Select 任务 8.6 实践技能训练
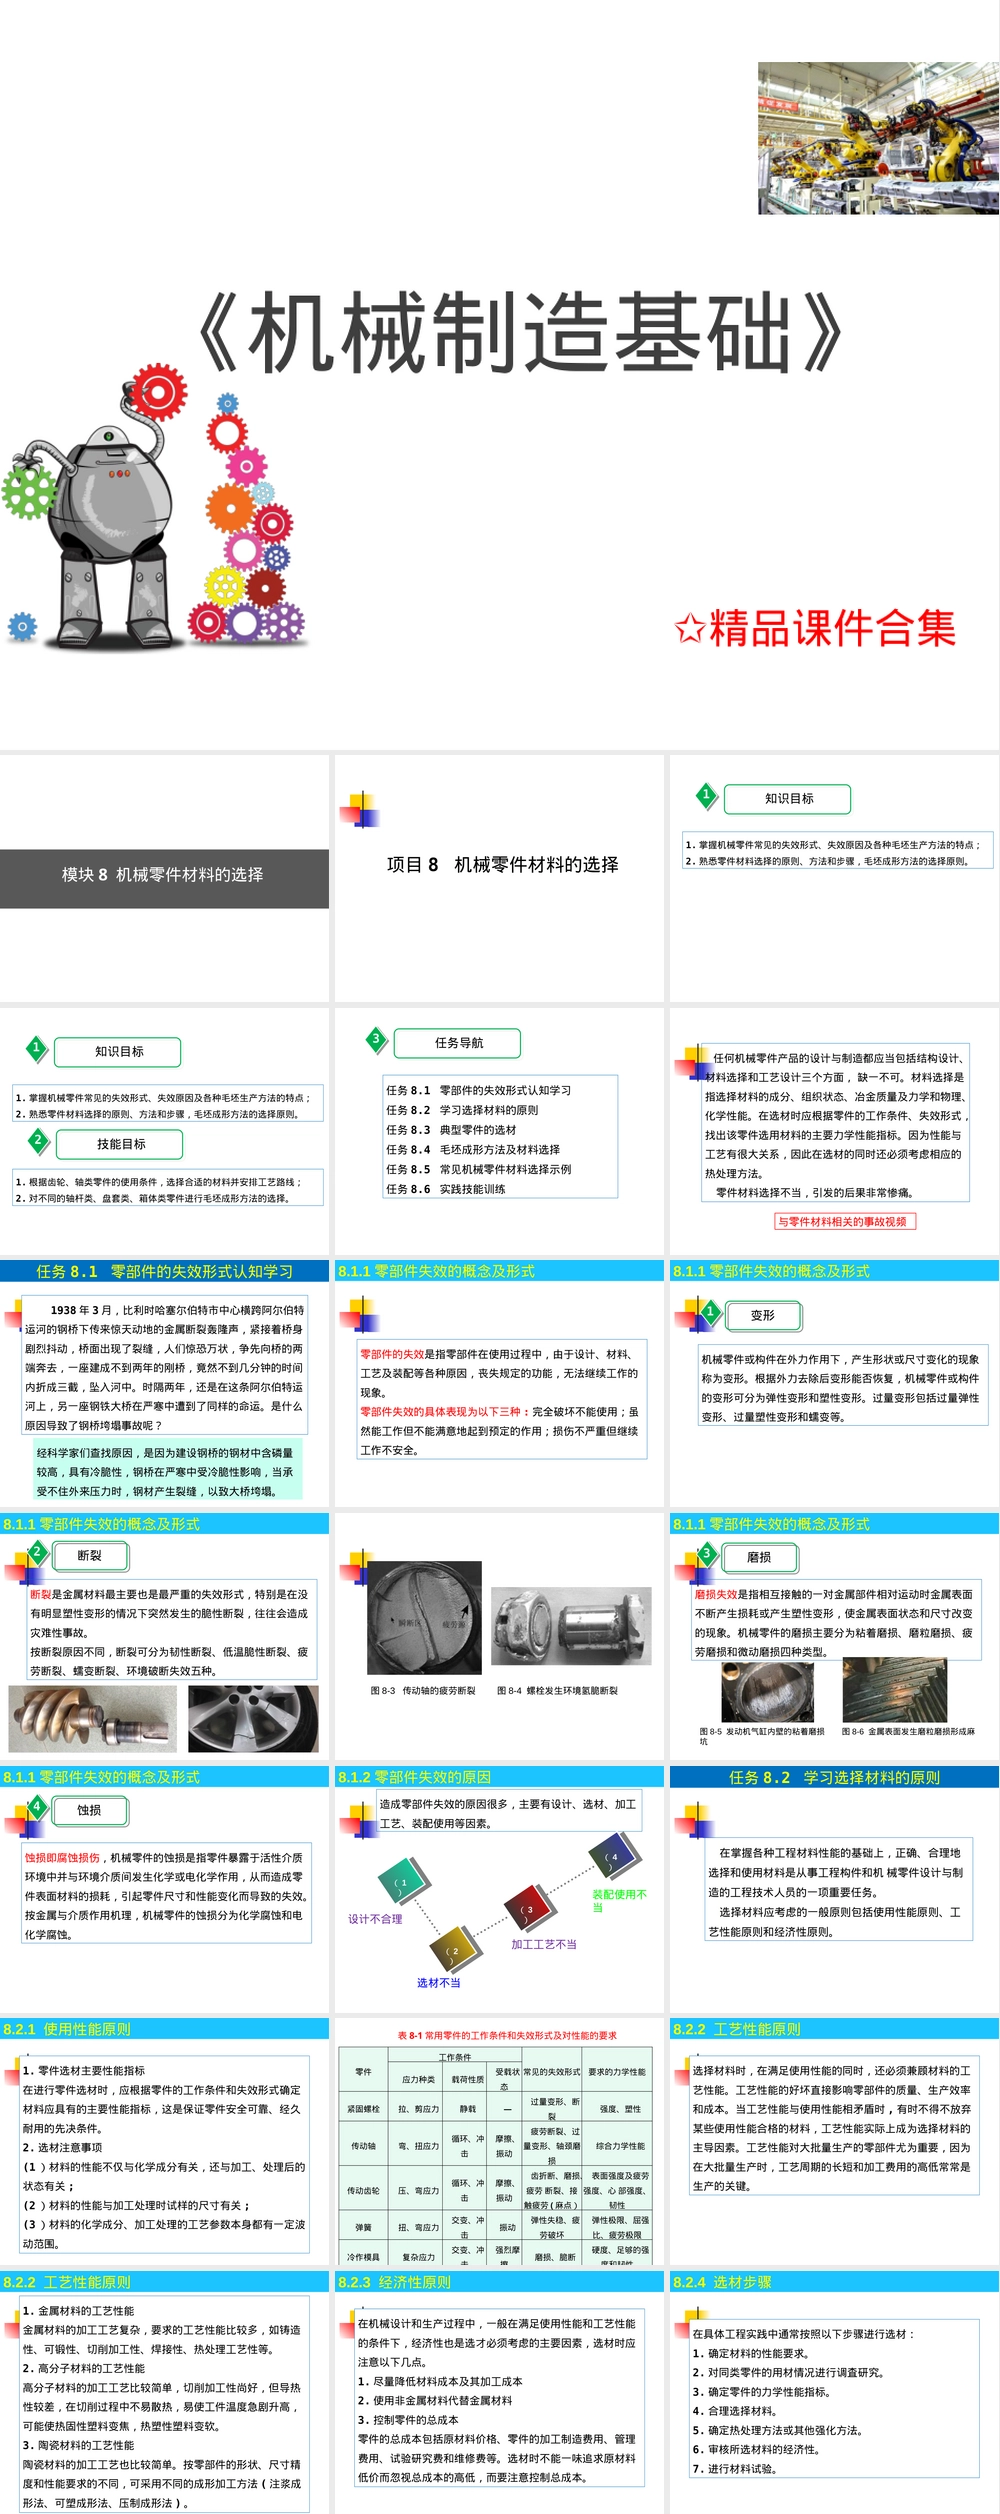The width and height of the screenshot is (1000, 2514). click(445, 1189)
